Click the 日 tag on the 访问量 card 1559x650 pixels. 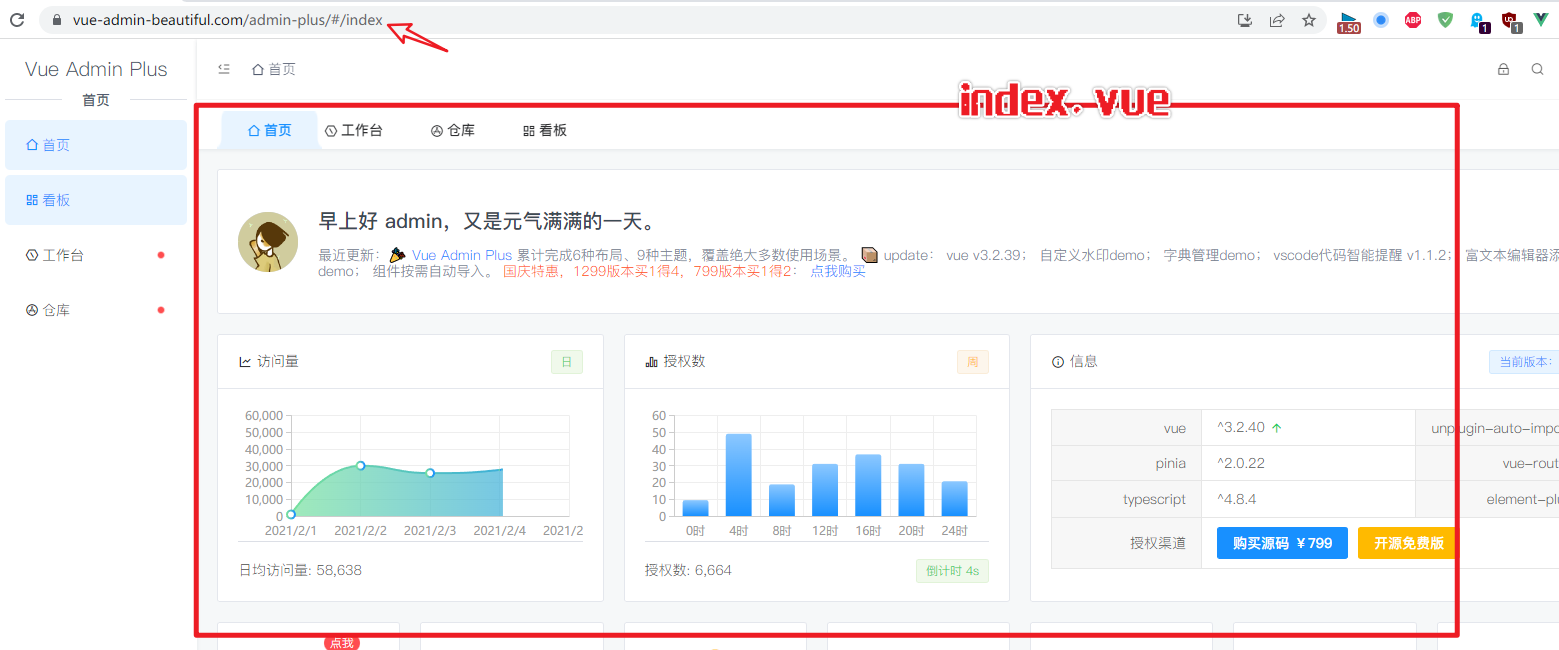pos(567,362)
